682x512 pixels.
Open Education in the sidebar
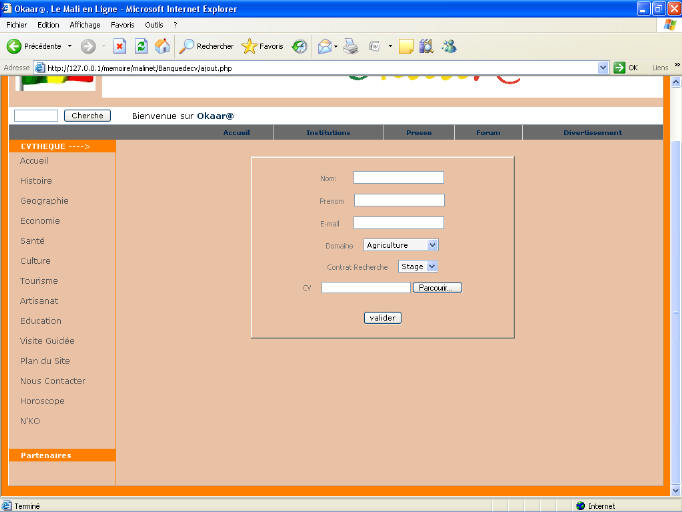(41, 321)
